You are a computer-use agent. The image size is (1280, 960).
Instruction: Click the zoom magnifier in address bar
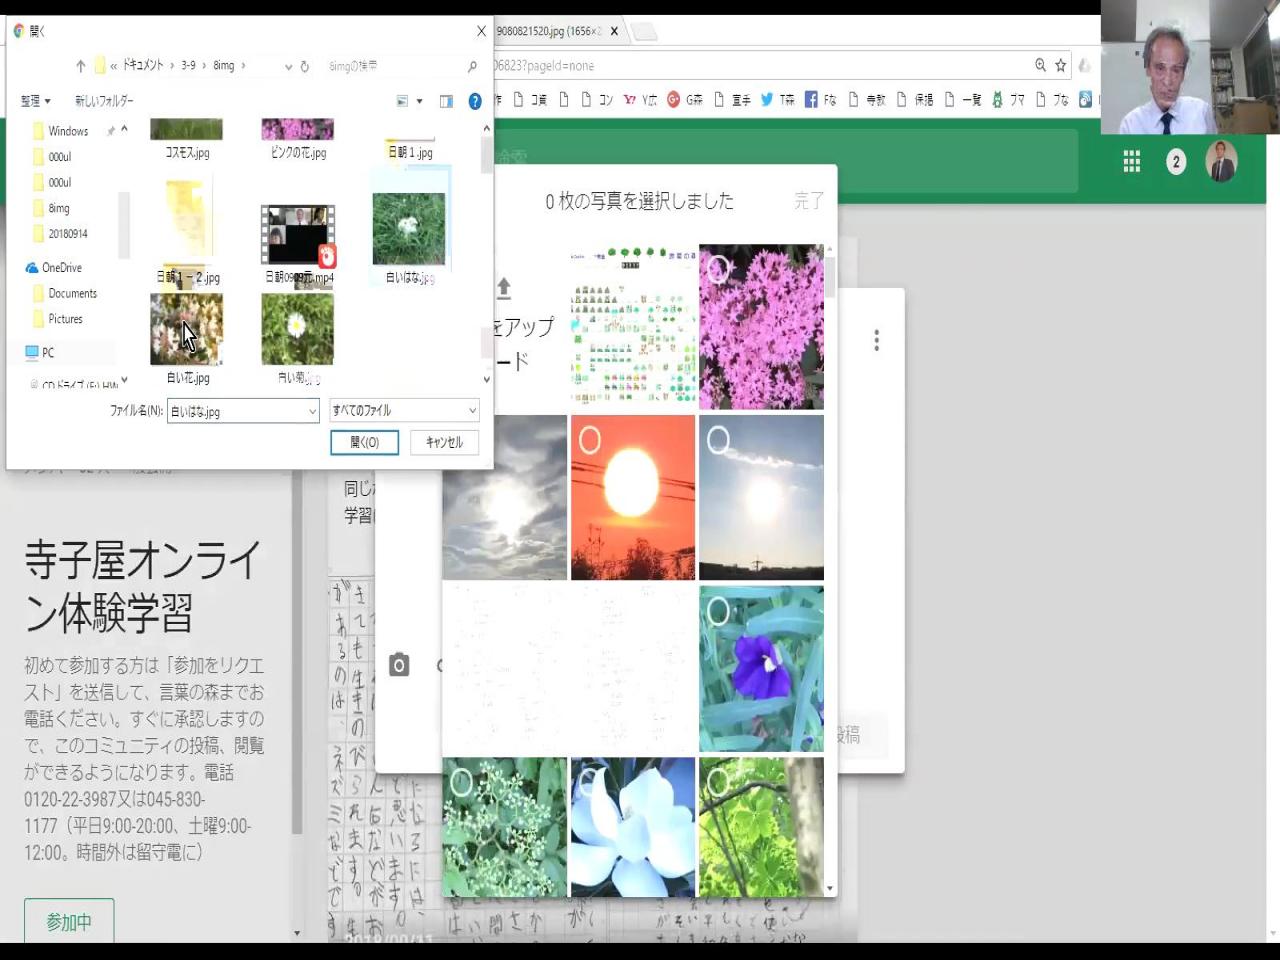[x=1040, y=65]
